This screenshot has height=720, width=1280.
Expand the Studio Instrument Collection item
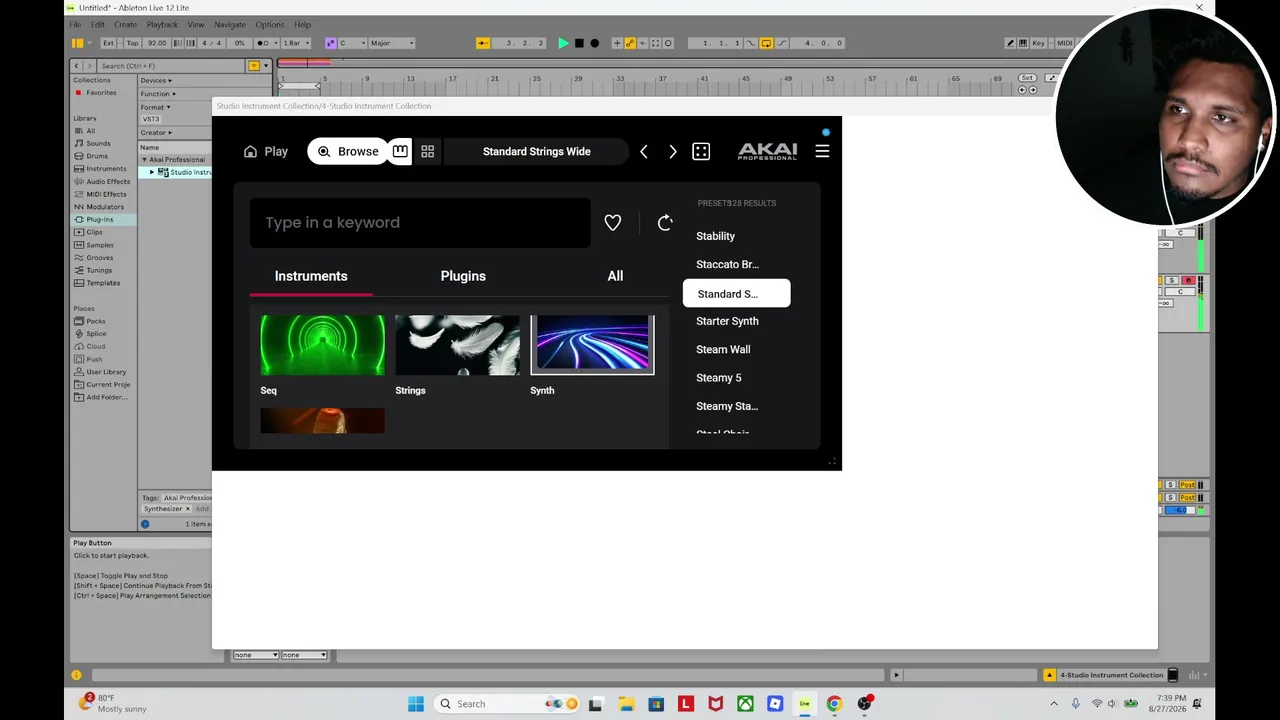(x=152, y=172)
